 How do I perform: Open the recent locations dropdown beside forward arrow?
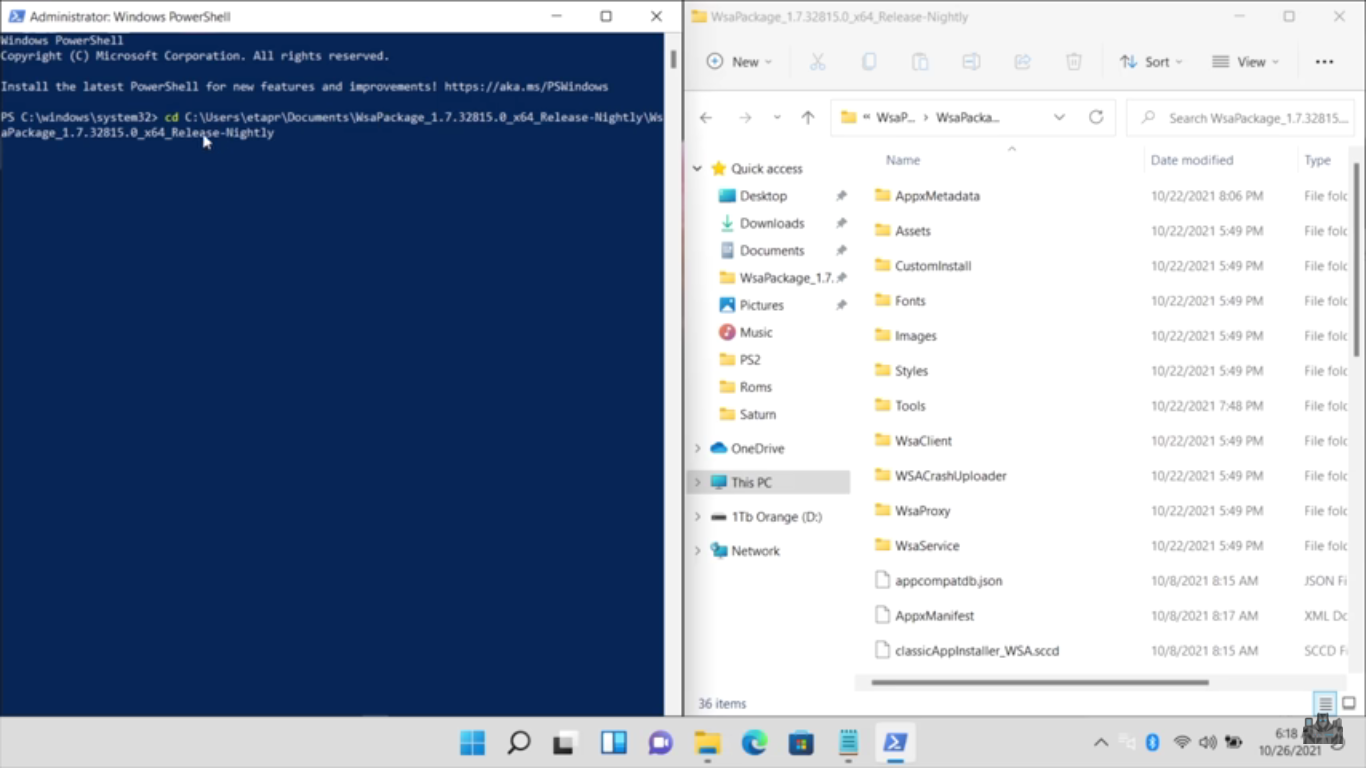point(777,117)
